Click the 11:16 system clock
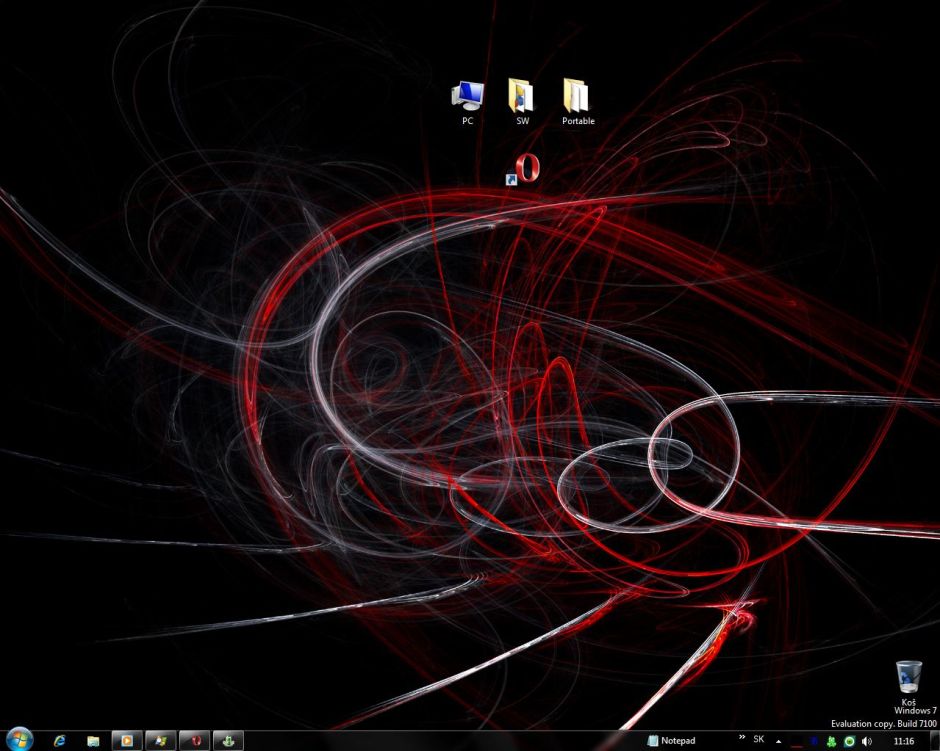 click(x=903, y=741)
